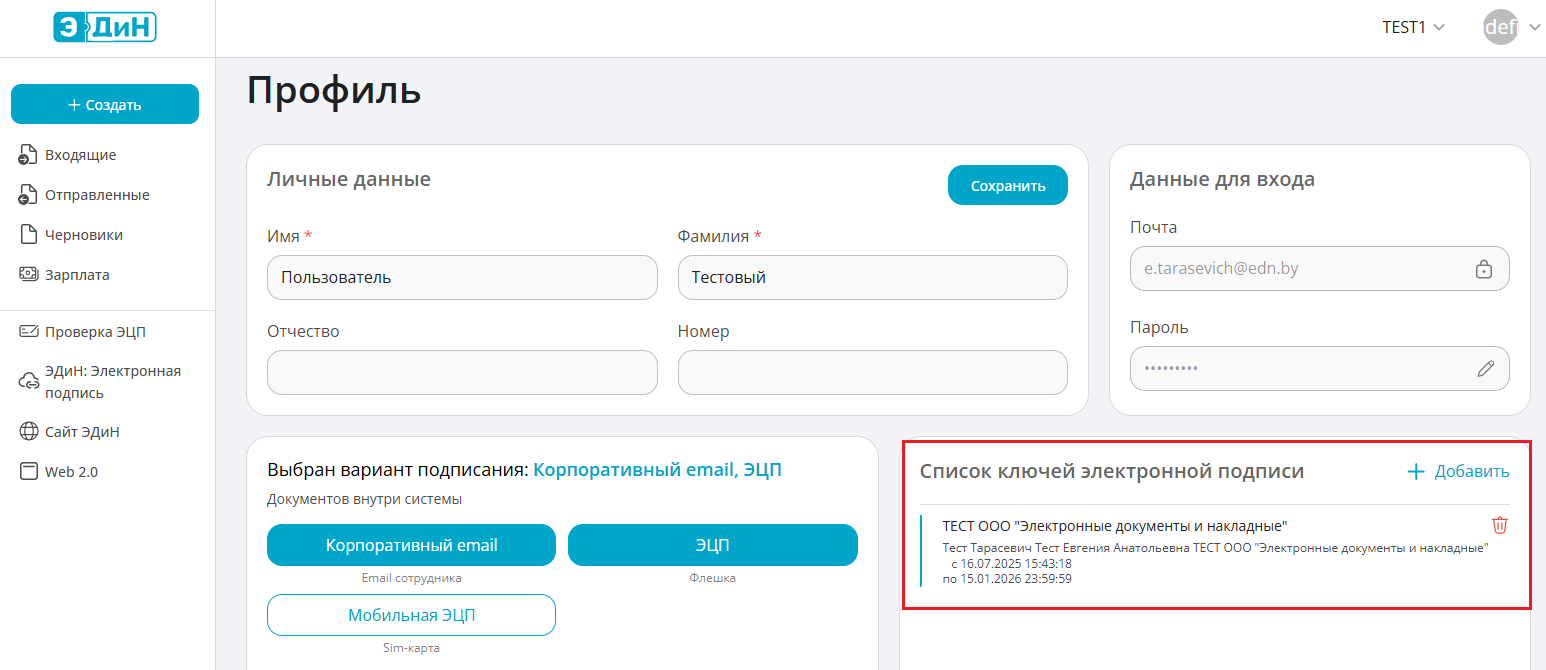
Task: Click the ЭДиН logo
Action: (x=105, y=27)
